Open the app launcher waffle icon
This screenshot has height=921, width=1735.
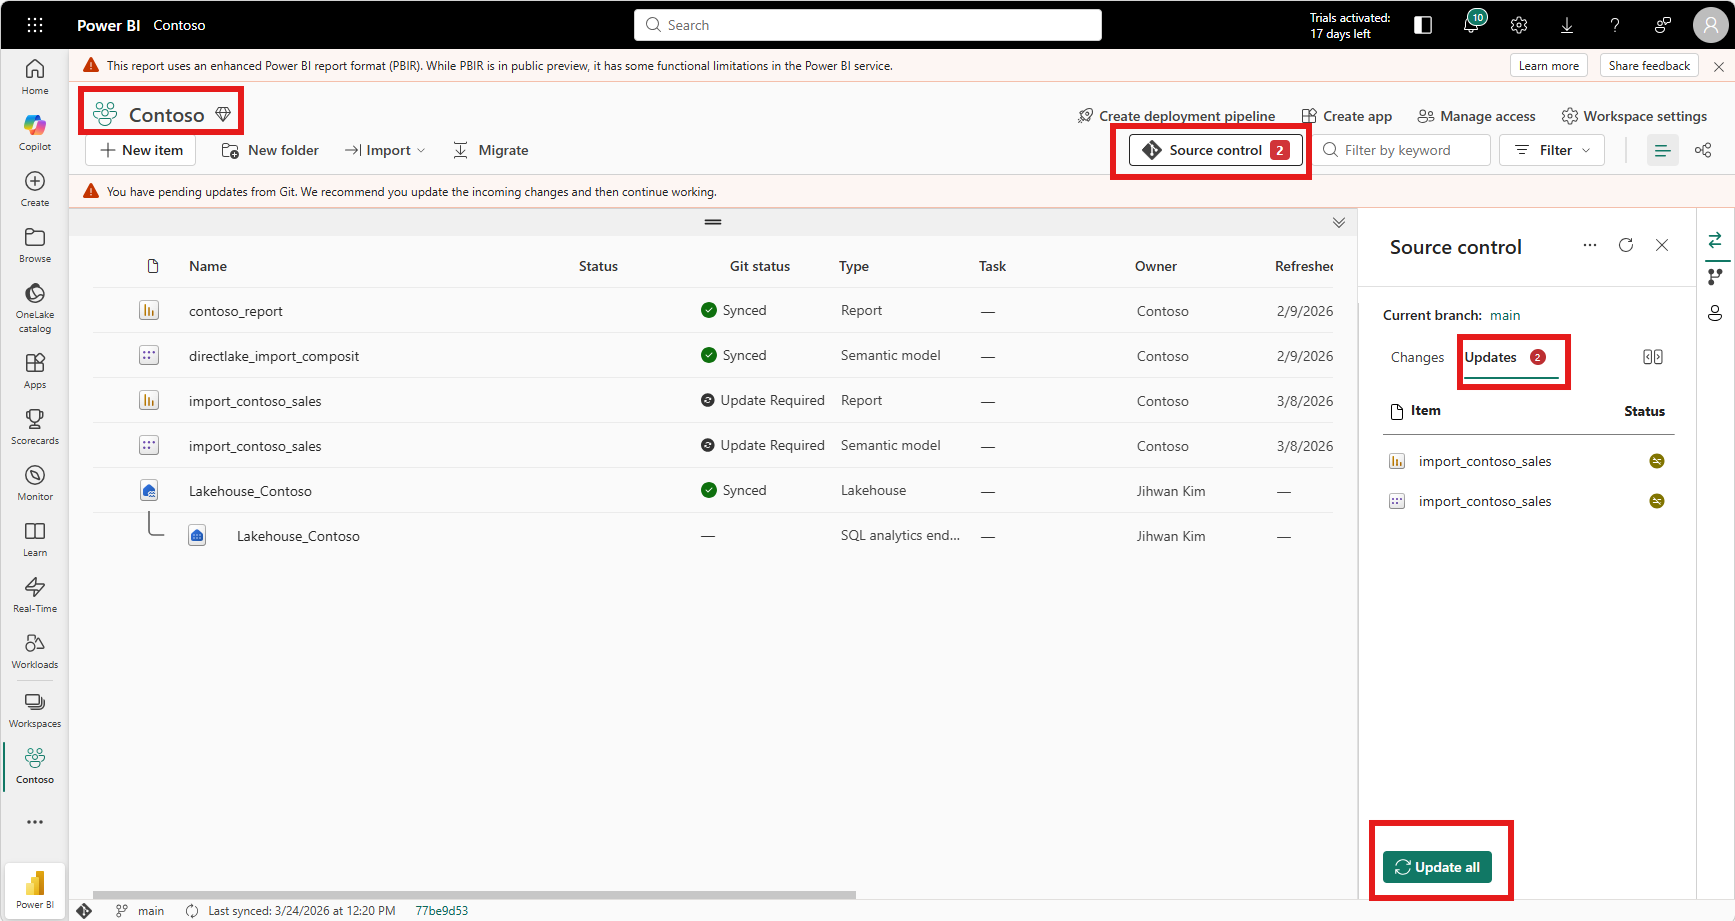coord(35,25)
